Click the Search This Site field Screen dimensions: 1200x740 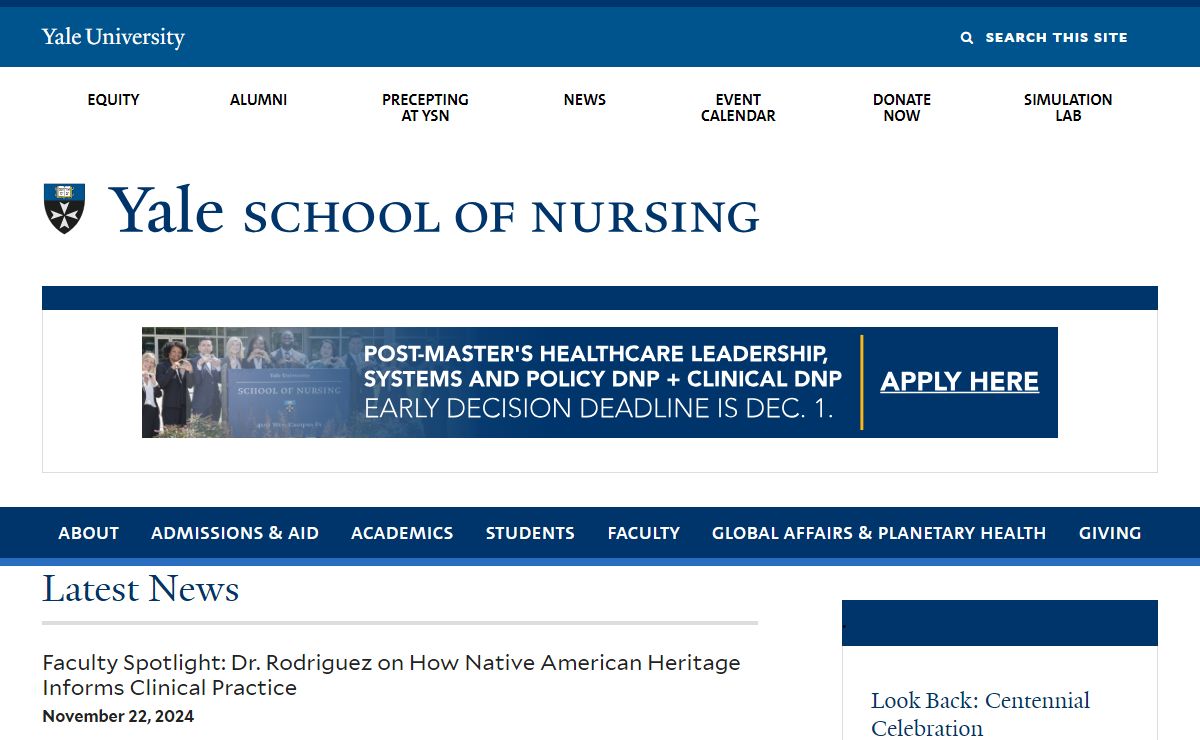click(x=1056, y=38)
